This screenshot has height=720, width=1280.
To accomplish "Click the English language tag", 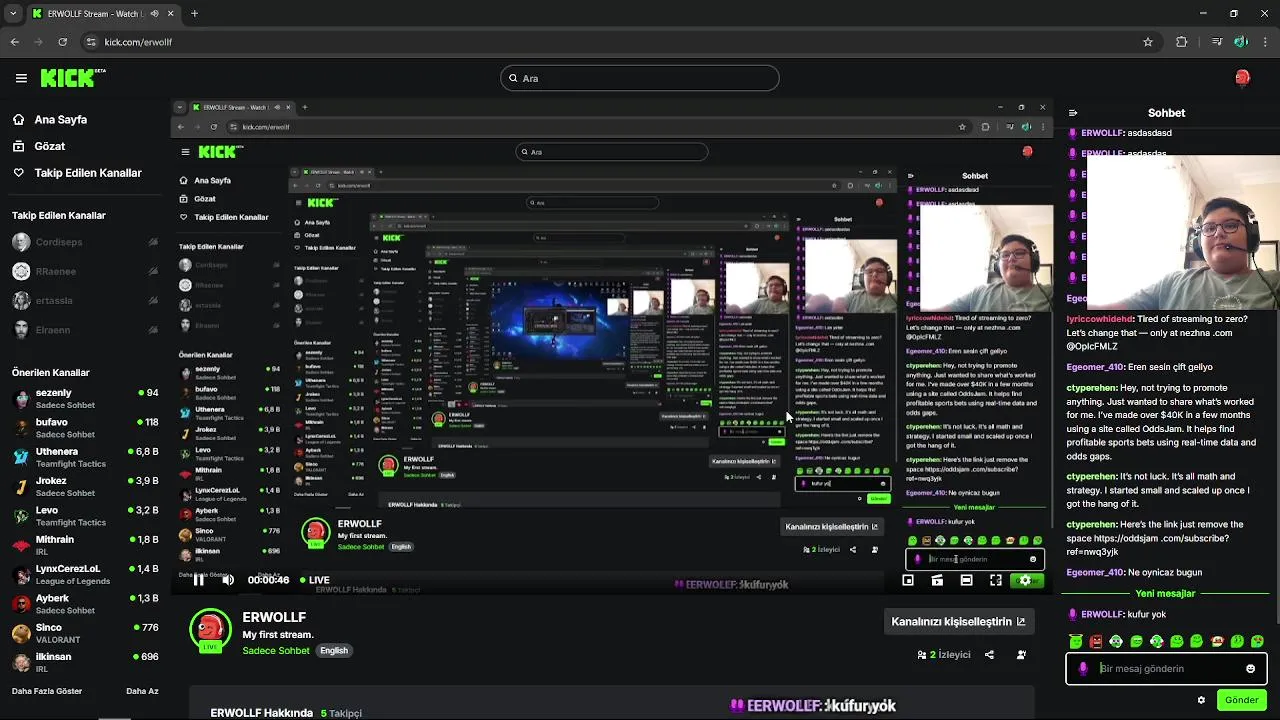I will [x=334, y=650].
